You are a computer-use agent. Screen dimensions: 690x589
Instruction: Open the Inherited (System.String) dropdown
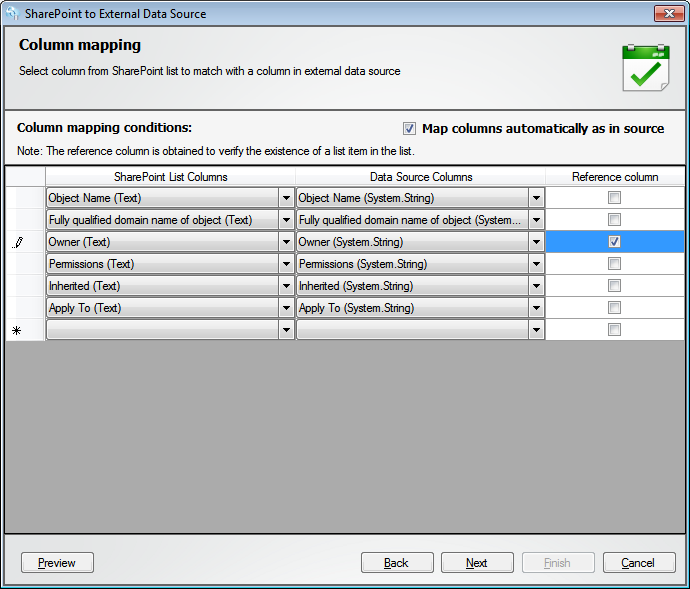536,286
